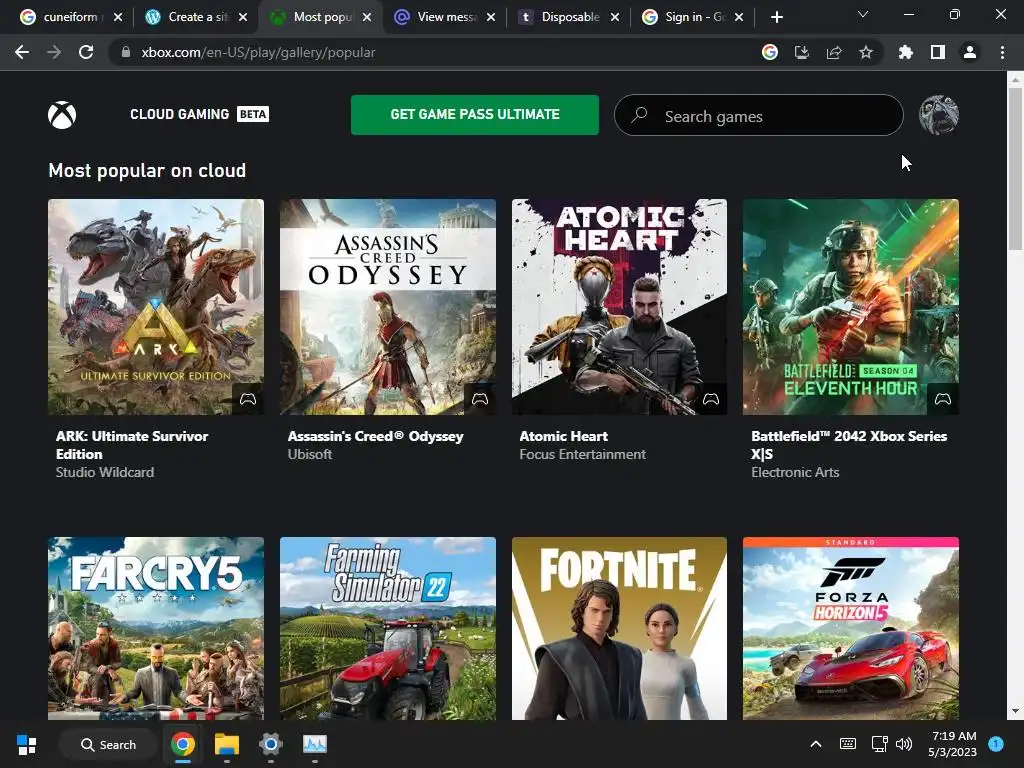Open the tab search dropdown arrow
Viewport: 1024px width, 768px height.
click(x=863, y=14)
